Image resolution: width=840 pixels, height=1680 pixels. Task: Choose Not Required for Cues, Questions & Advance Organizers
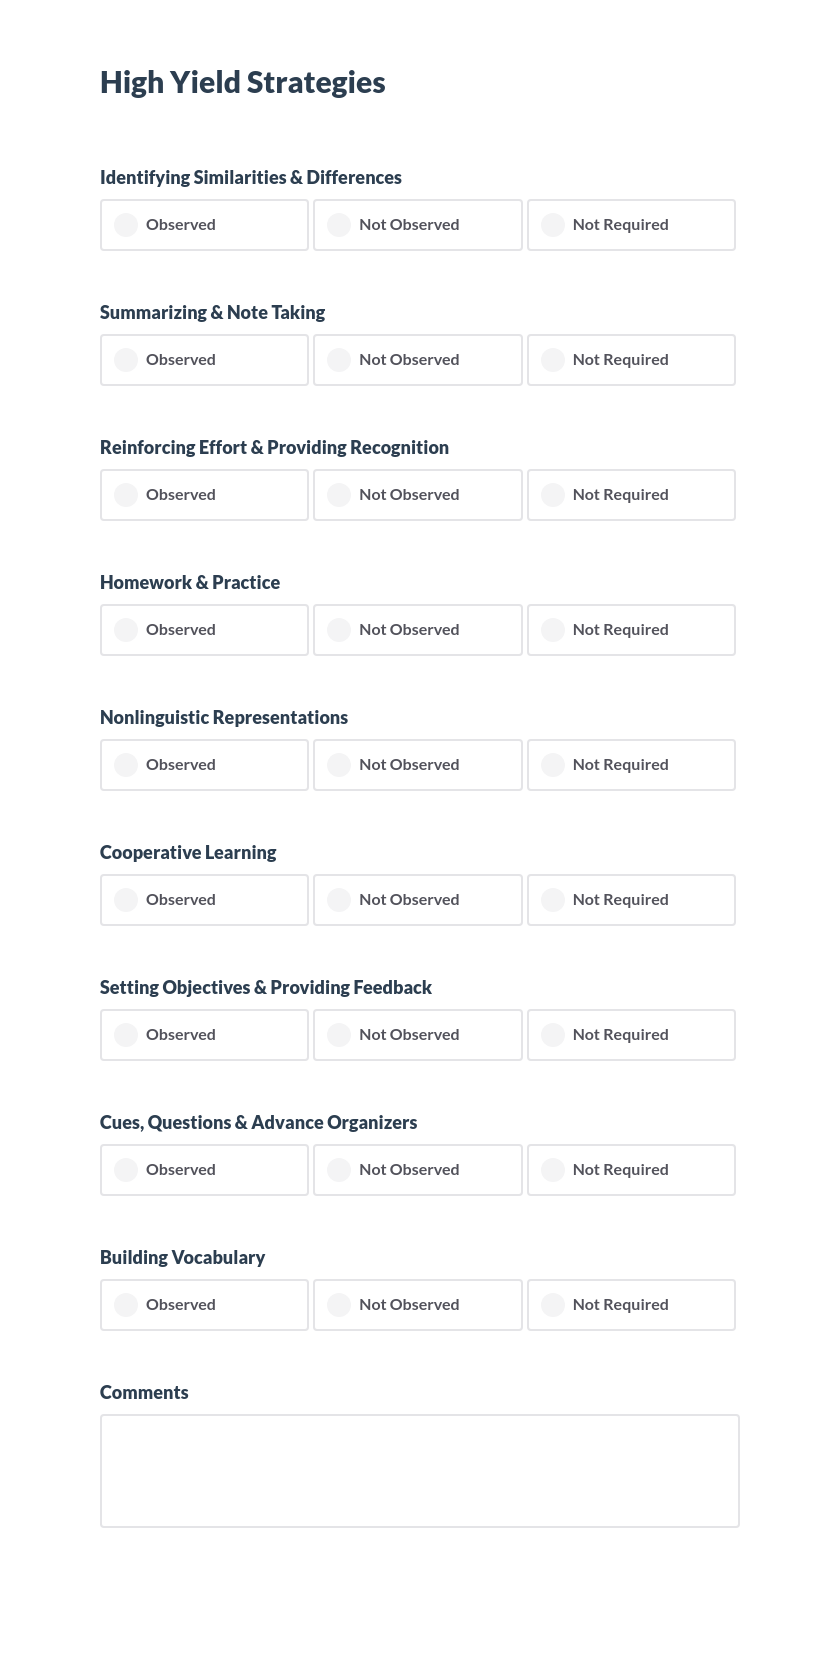(x=631, y=1170)
